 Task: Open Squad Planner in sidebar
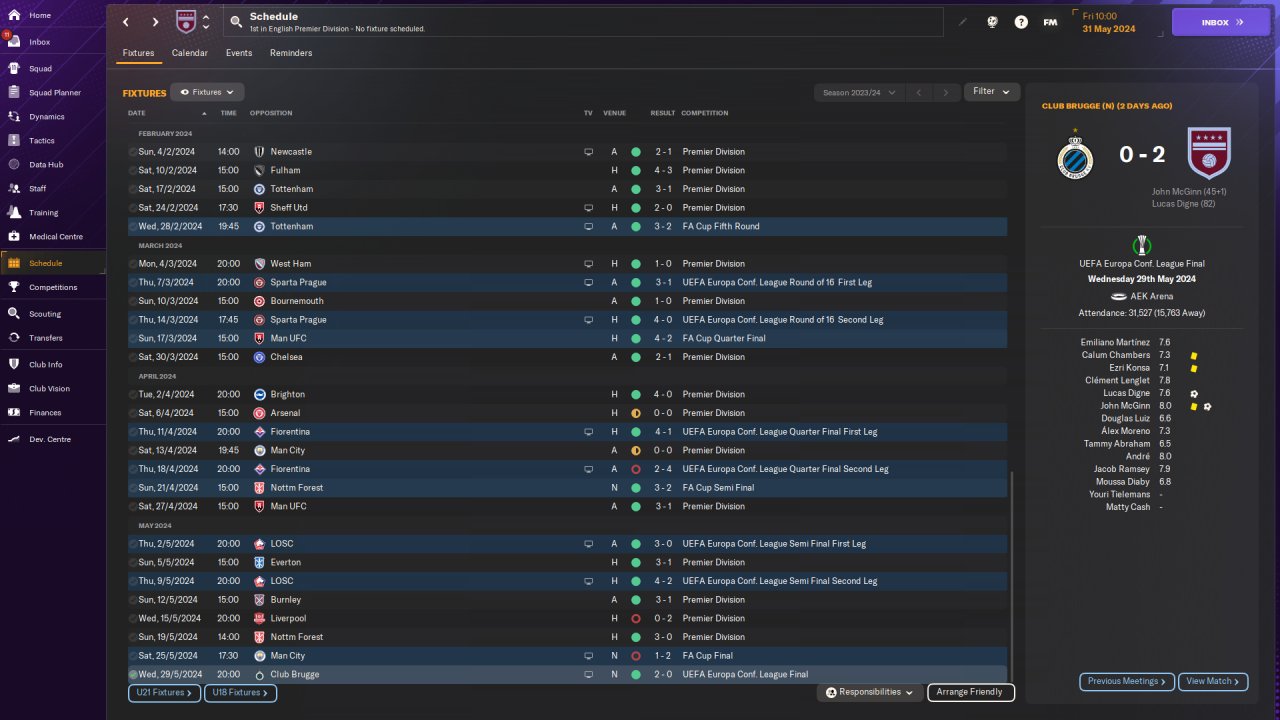pos(53,93)
